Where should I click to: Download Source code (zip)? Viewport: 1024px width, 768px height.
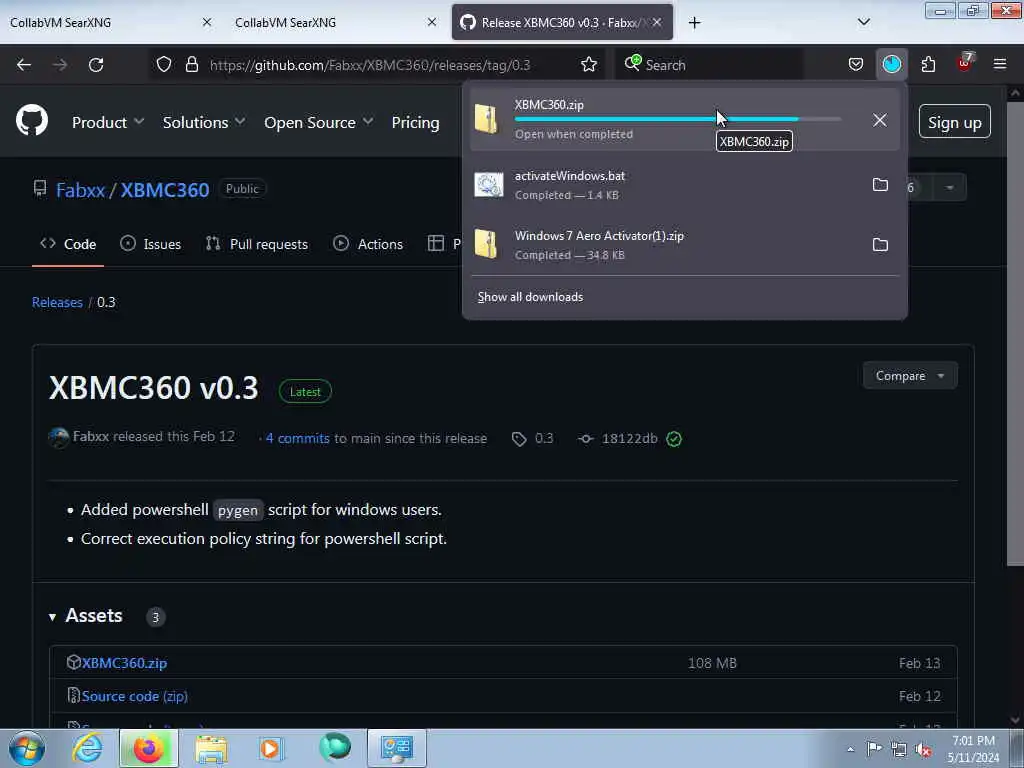(135, 696)
